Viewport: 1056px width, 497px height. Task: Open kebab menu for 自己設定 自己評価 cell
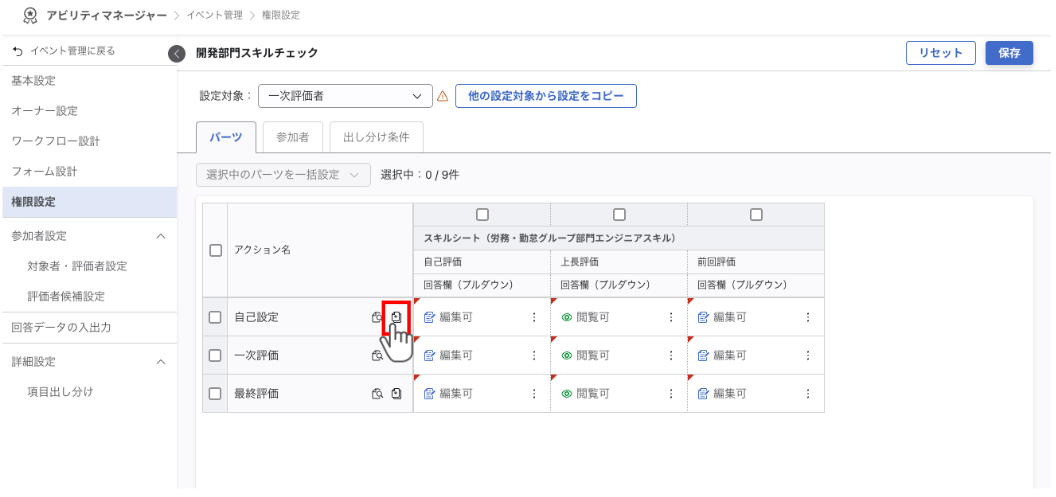534,317
